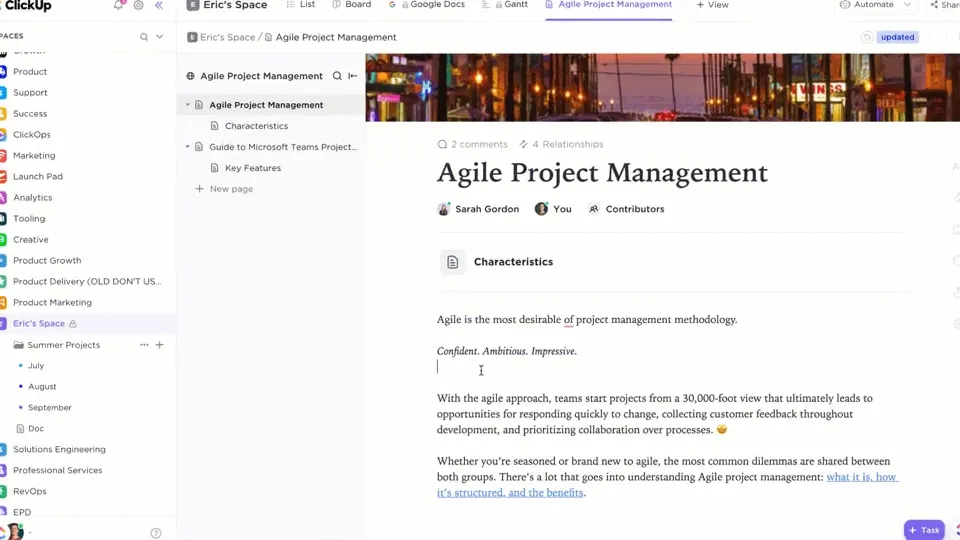Screen dimensions: 960x540
Task: Open the Creative space
Action: 31,239
